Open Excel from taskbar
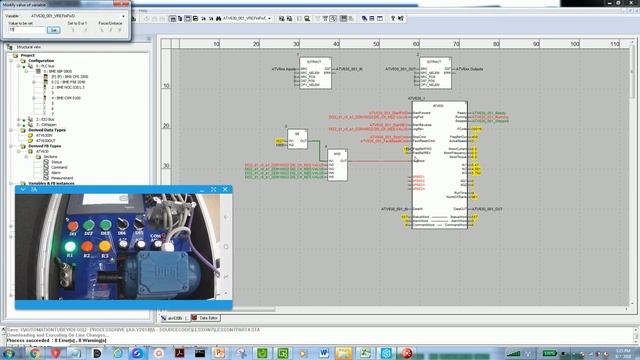This screenshot has height=360, width=640. 364,353
